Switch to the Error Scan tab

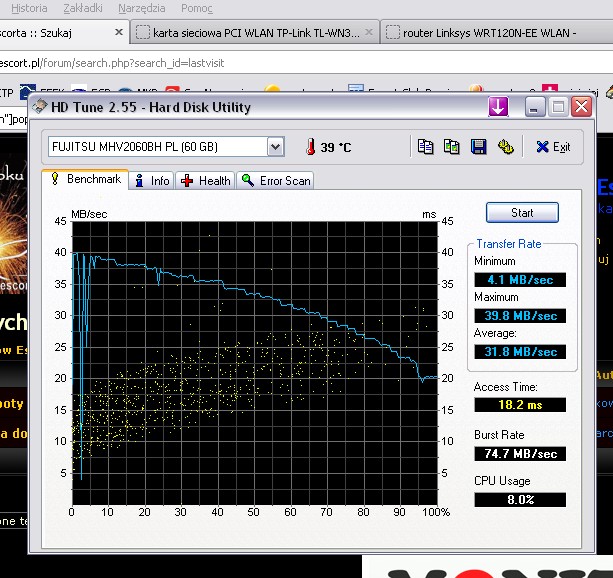[276, 181]
